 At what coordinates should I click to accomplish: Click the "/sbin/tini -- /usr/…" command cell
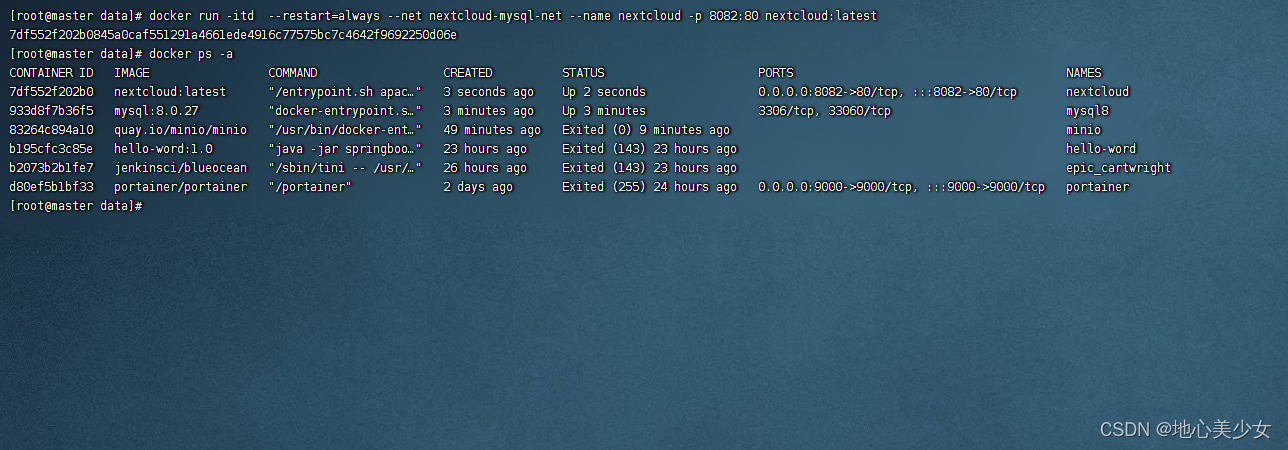[345, 168]
